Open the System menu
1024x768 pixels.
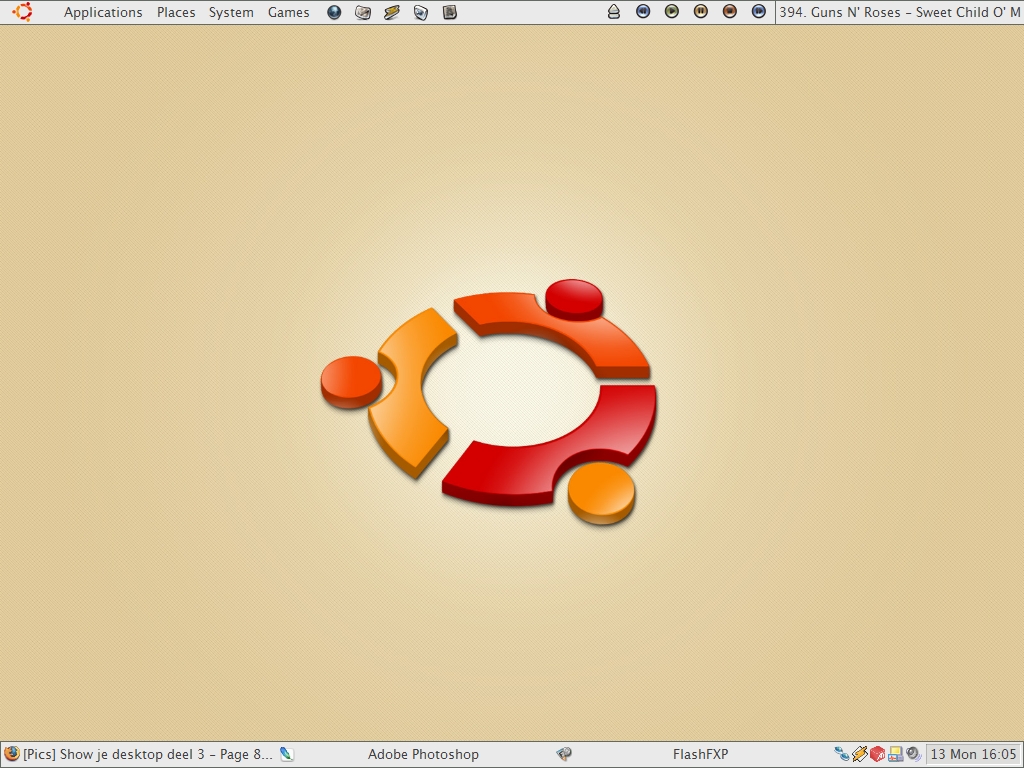pos(231,12)
